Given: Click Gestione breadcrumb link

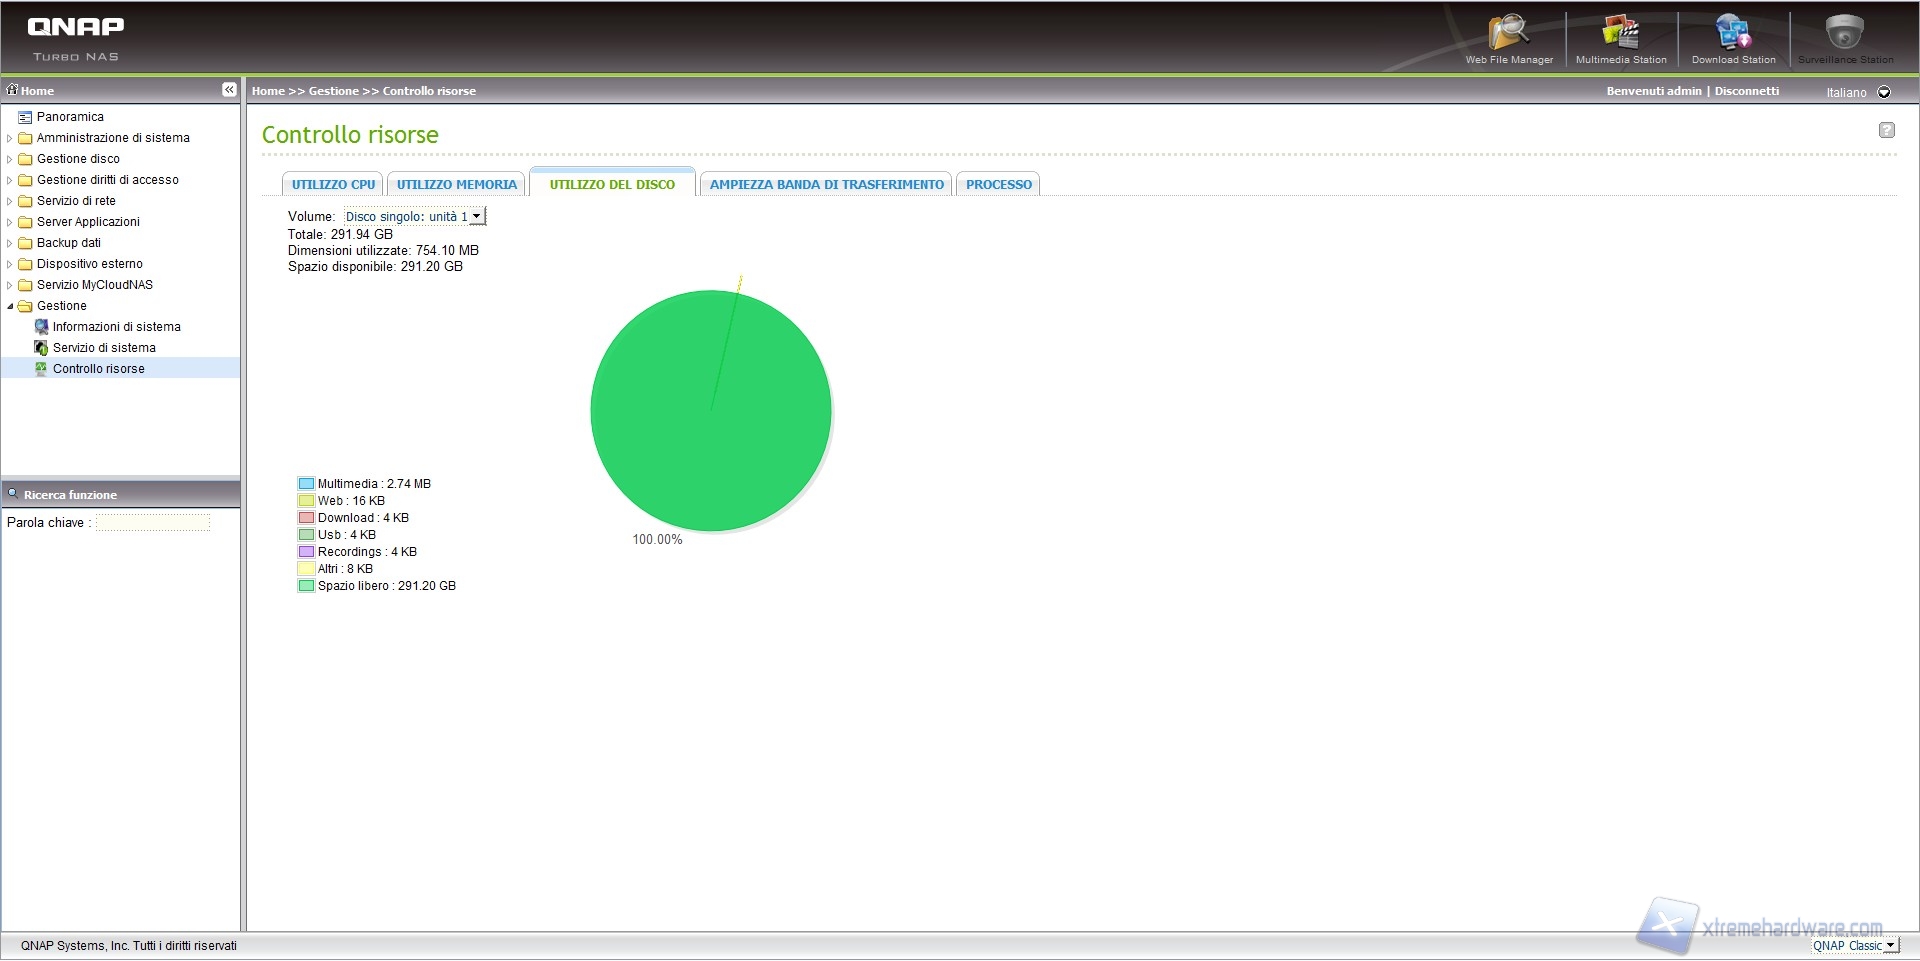Looking at the screenshot, I should [333, 91].
